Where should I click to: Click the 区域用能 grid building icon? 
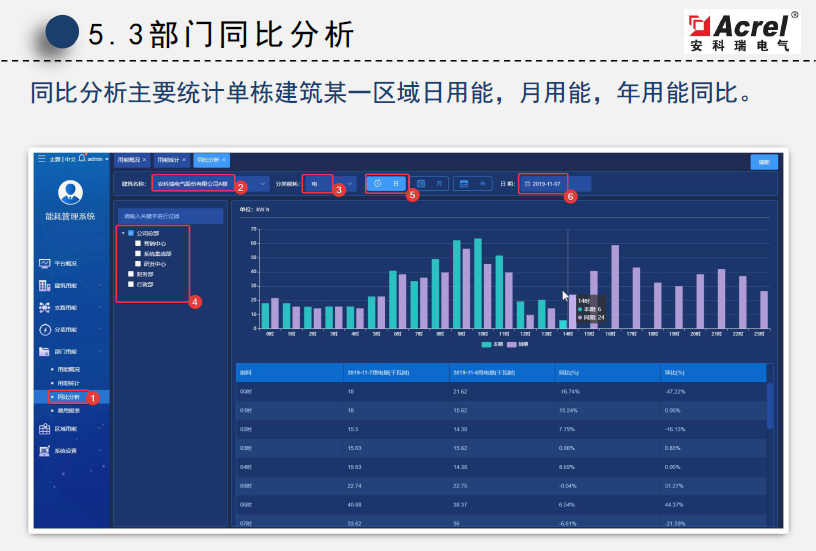[x=45, y=429]
